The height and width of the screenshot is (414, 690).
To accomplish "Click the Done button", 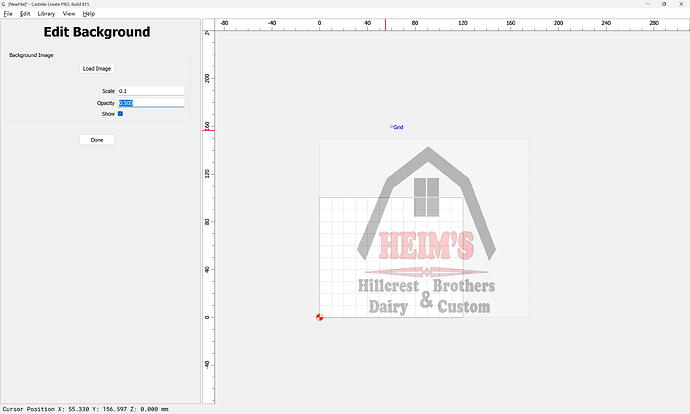I will tap(97, 140).
